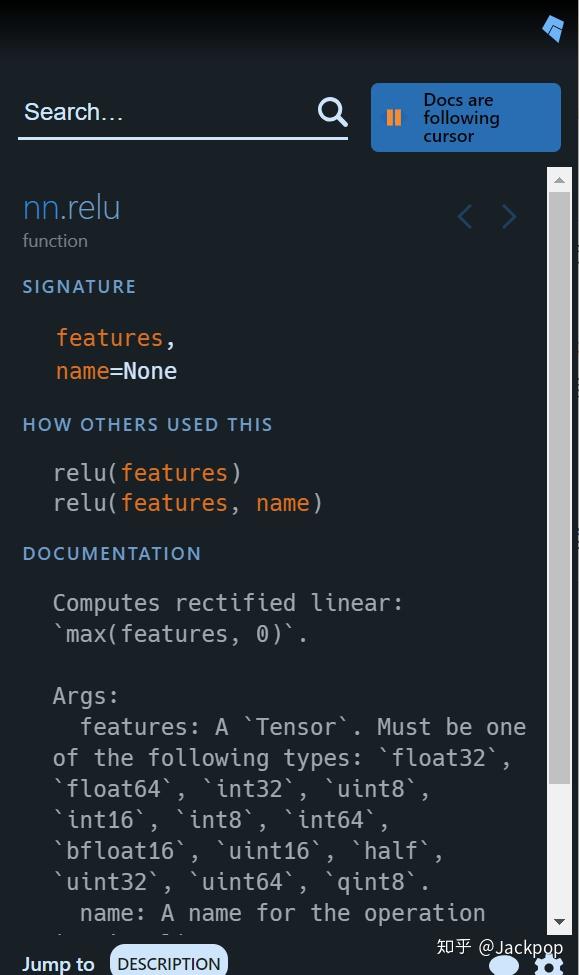This screenshot has height=975, width=579.
Task: Jump to the DESCRIPTION section
Action: point(169,963)
